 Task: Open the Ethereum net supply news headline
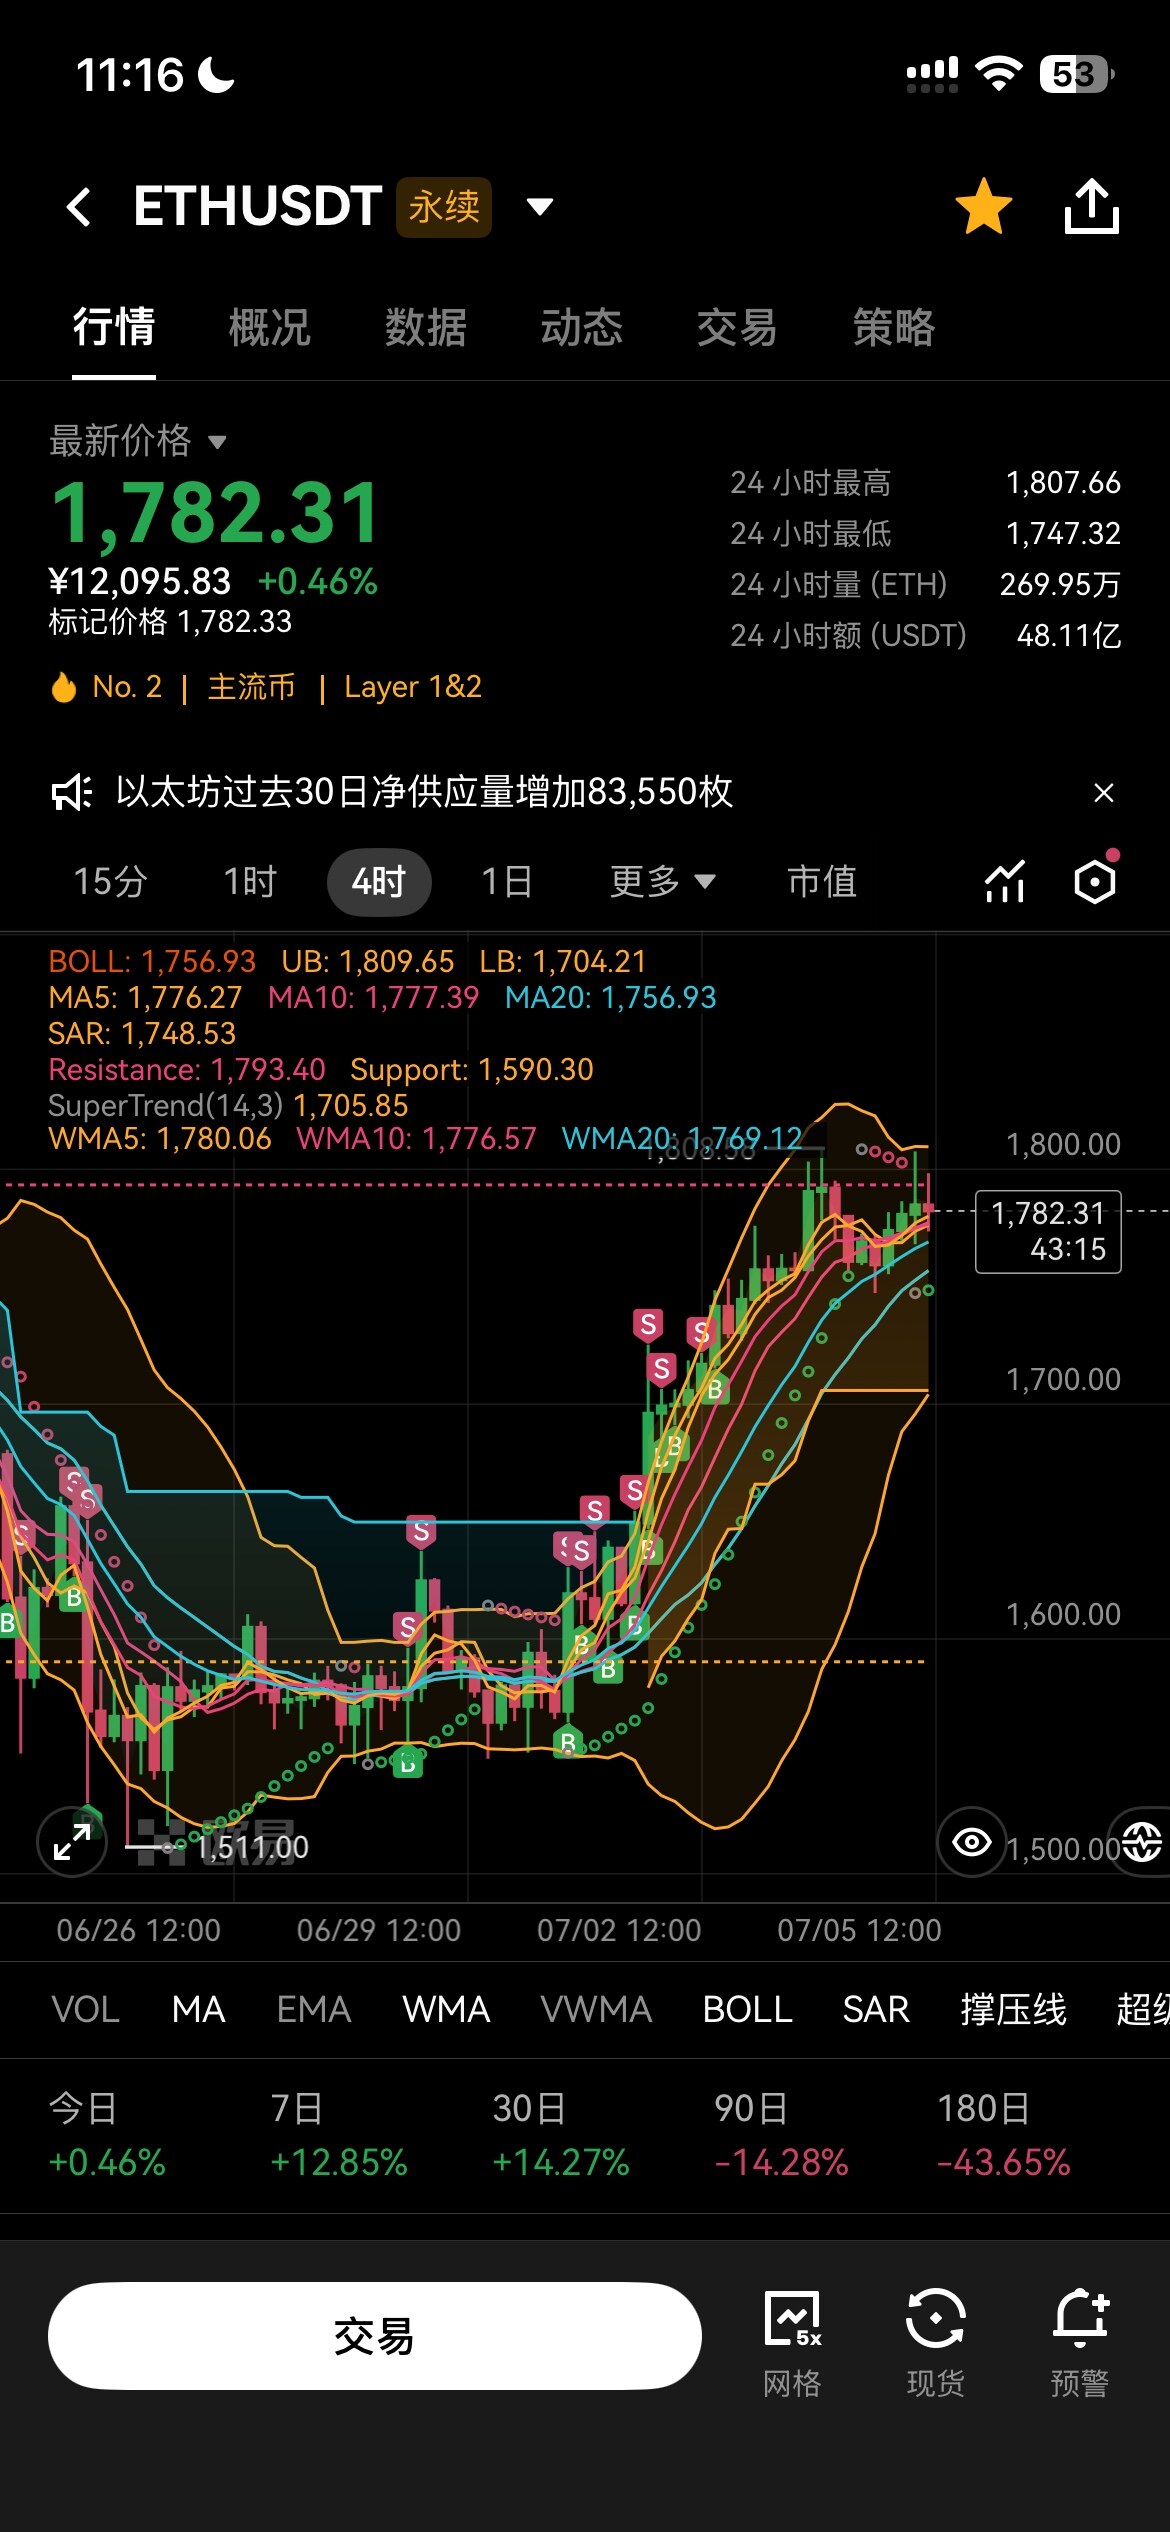point(424,792)
